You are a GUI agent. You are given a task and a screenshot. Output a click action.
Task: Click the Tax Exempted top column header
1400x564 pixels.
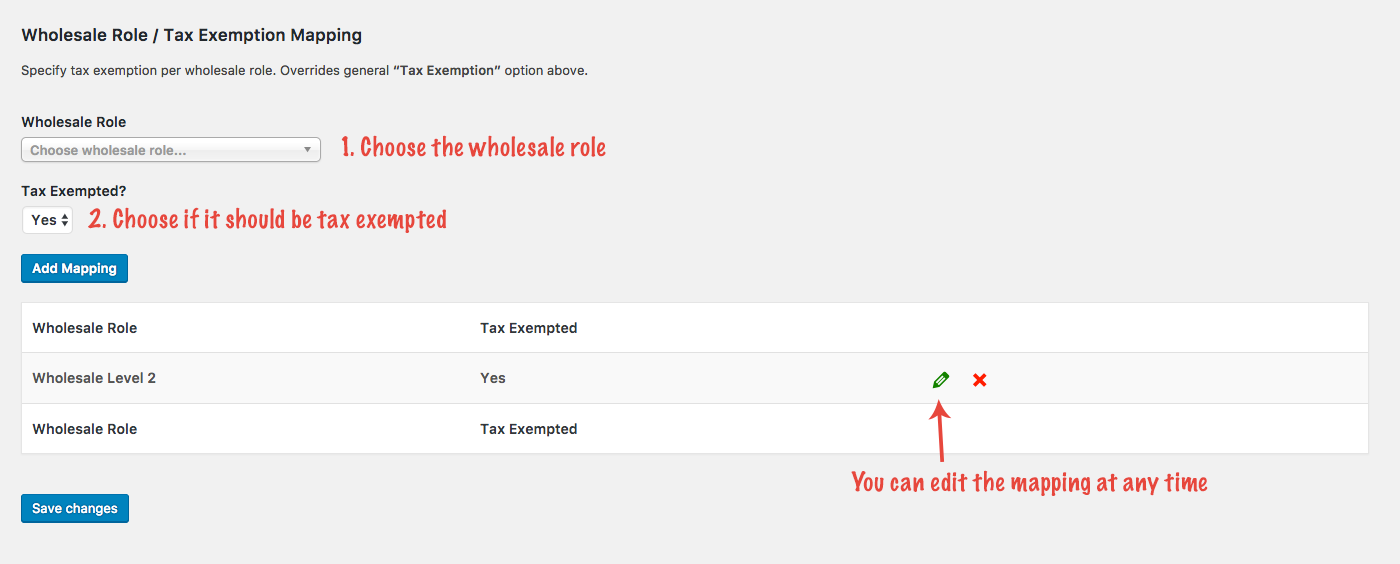[528, 328]
